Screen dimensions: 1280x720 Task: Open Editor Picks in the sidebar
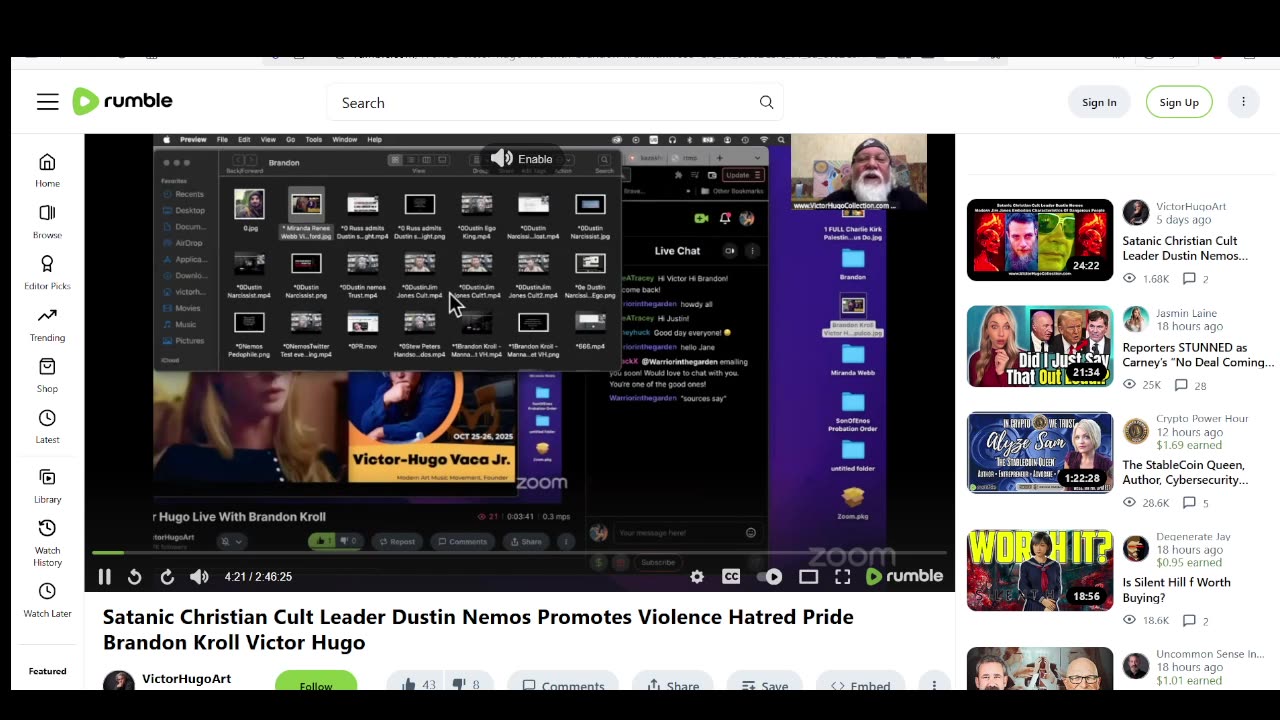point(47,272)
